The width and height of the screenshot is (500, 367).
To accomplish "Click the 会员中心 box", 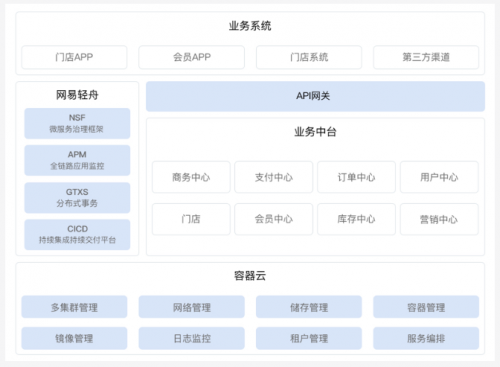I will coord(274,219).
